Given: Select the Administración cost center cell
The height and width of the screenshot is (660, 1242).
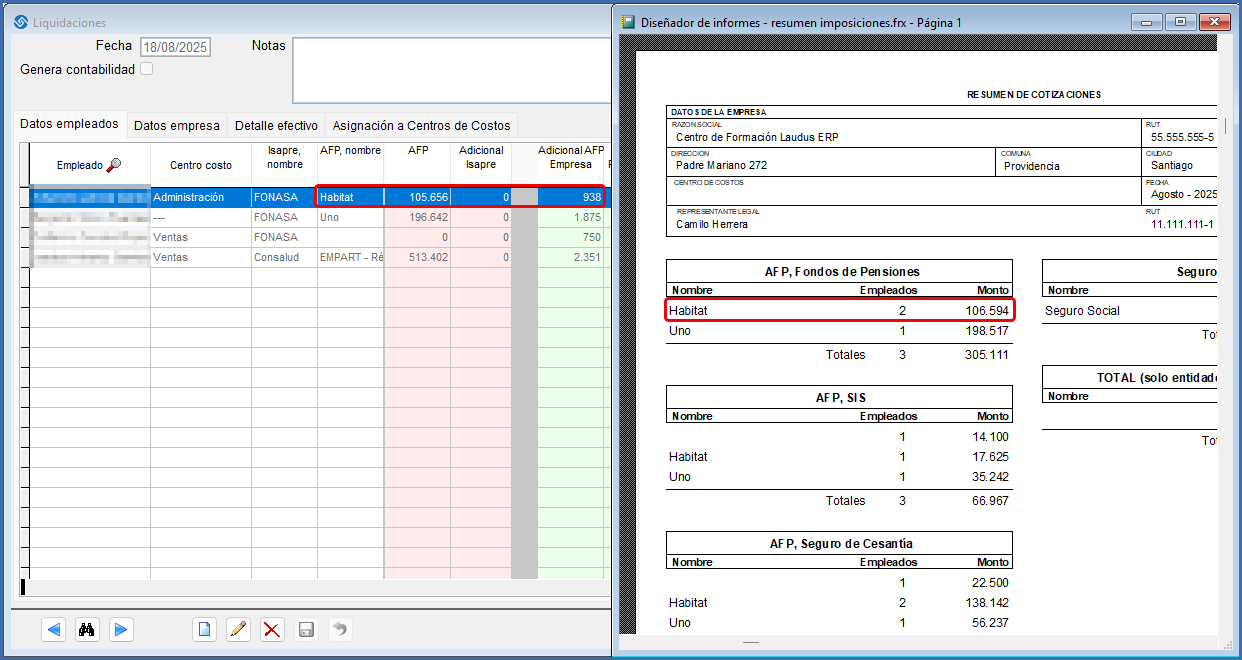Looking at the screenshot, I should pyautogui.click(x=201, y=197).
